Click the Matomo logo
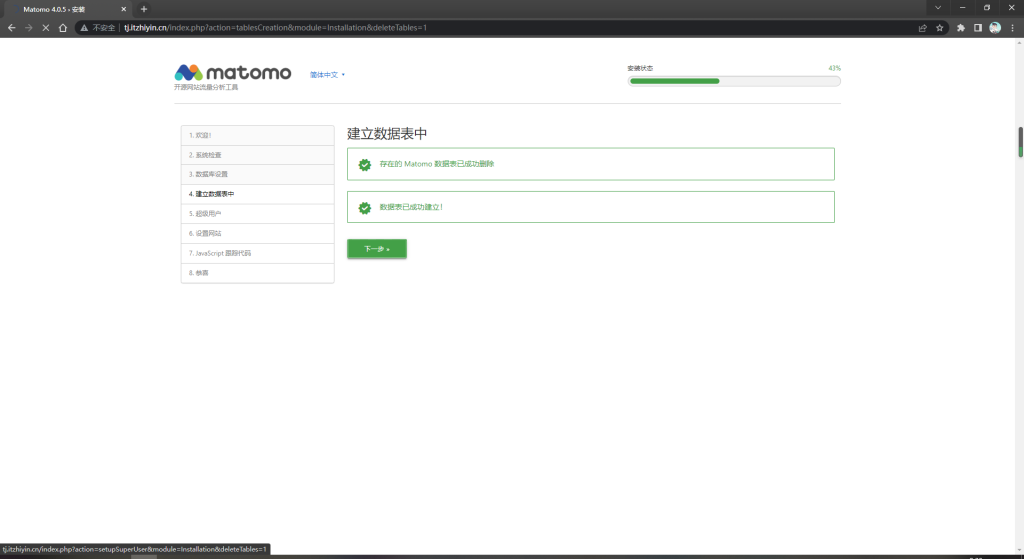This screenshot has width=1024, height=559. point(233,73)
